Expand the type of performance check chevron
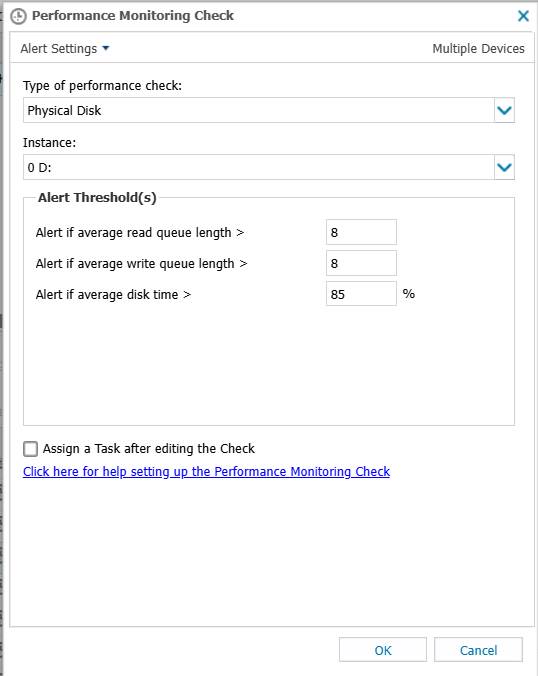The image size is (538, 676). (x=504, y=110)
